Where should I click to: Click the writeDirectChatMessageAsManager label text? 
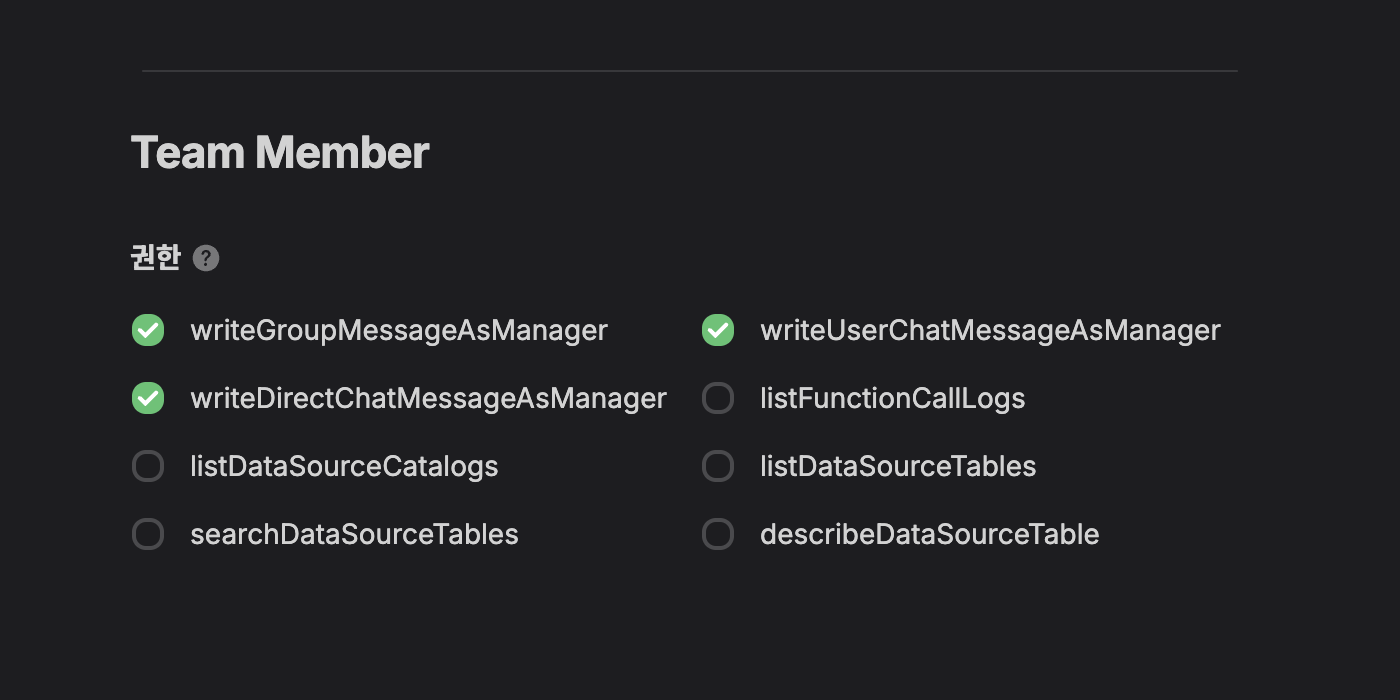[428, 398]
